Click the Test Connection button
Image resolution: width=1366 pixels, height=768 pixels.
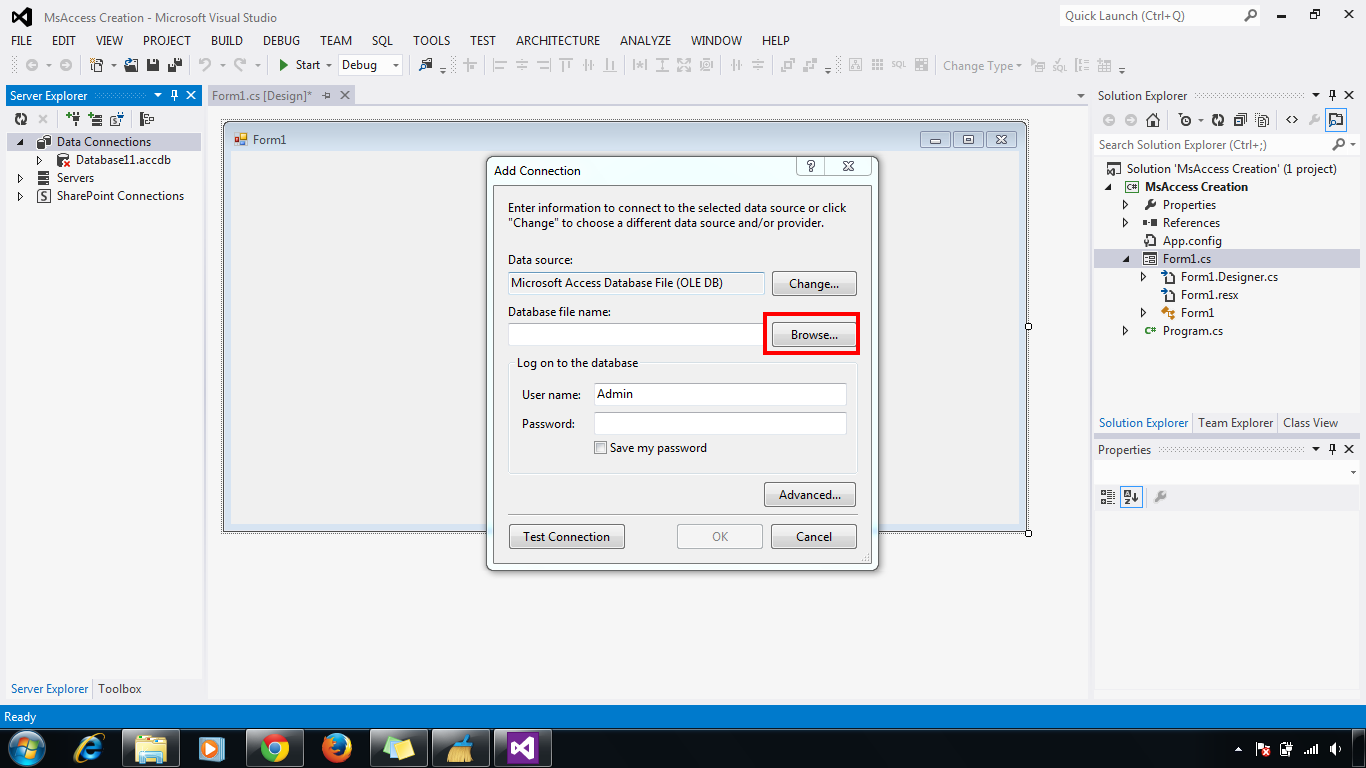point(566,536)
